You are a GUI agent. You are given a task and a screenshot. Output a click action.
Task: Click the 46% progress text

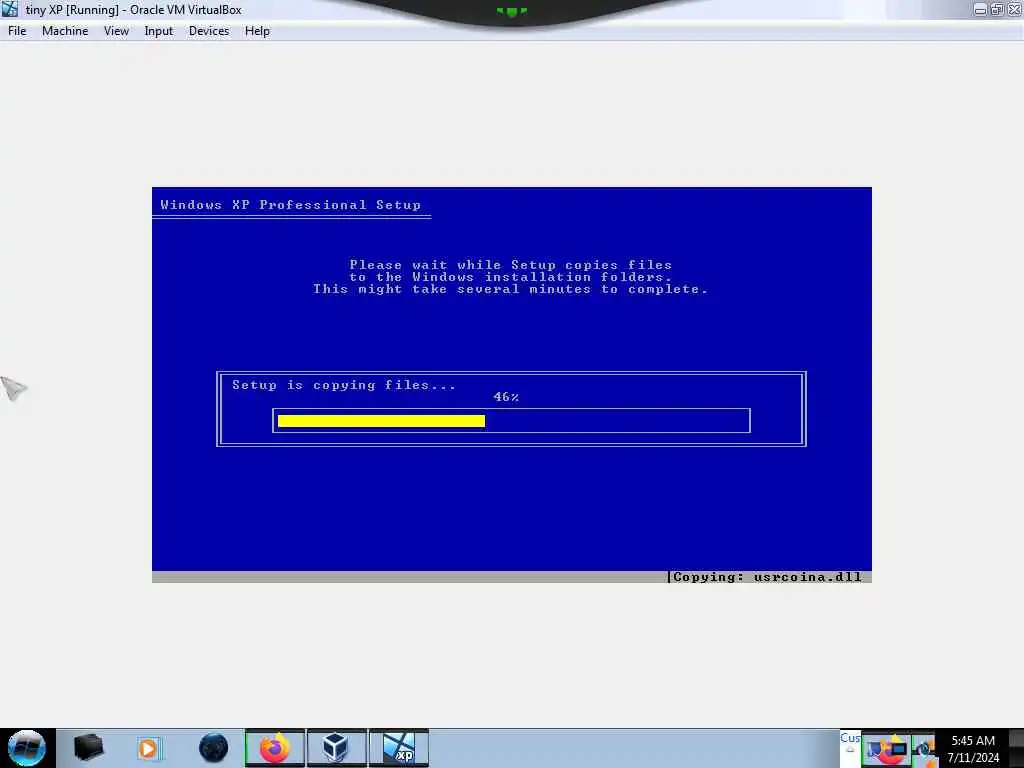506,396
